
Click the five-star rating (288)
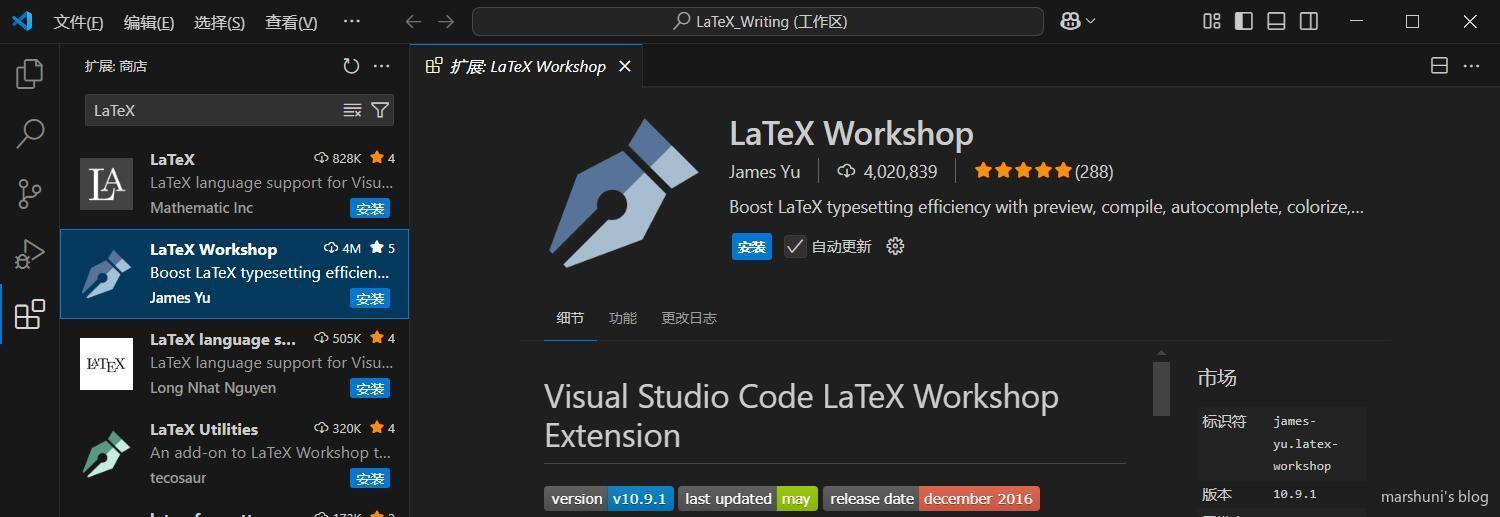point(1044,171)
